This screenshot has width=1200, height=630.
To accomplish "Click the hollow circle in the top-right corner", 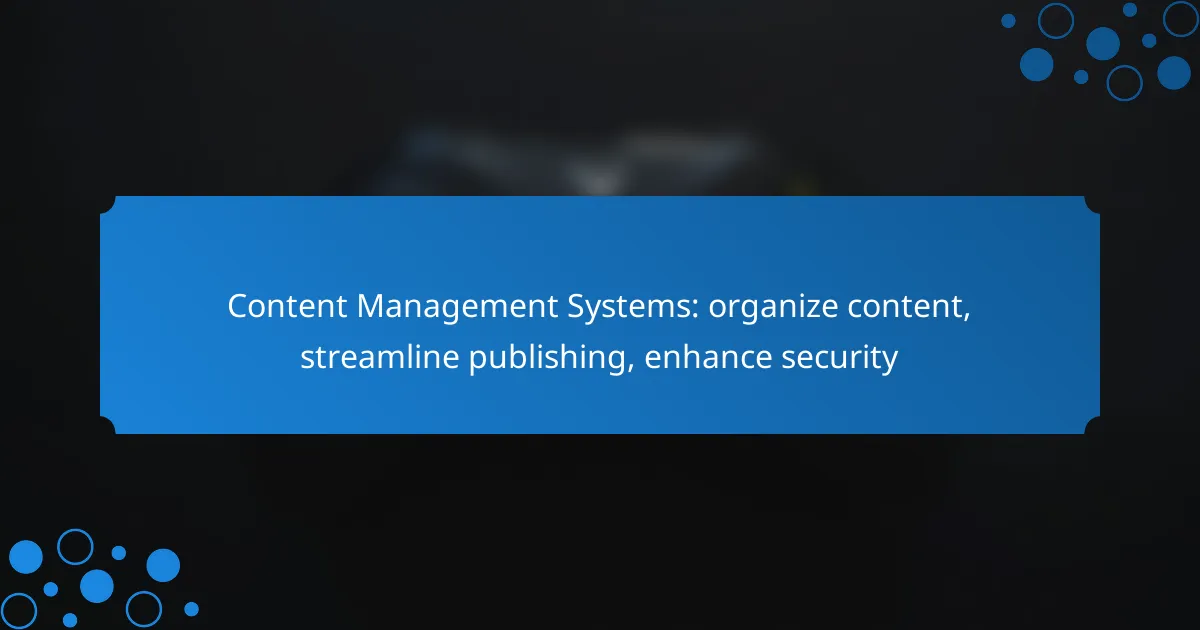I will click(1180, 19).
